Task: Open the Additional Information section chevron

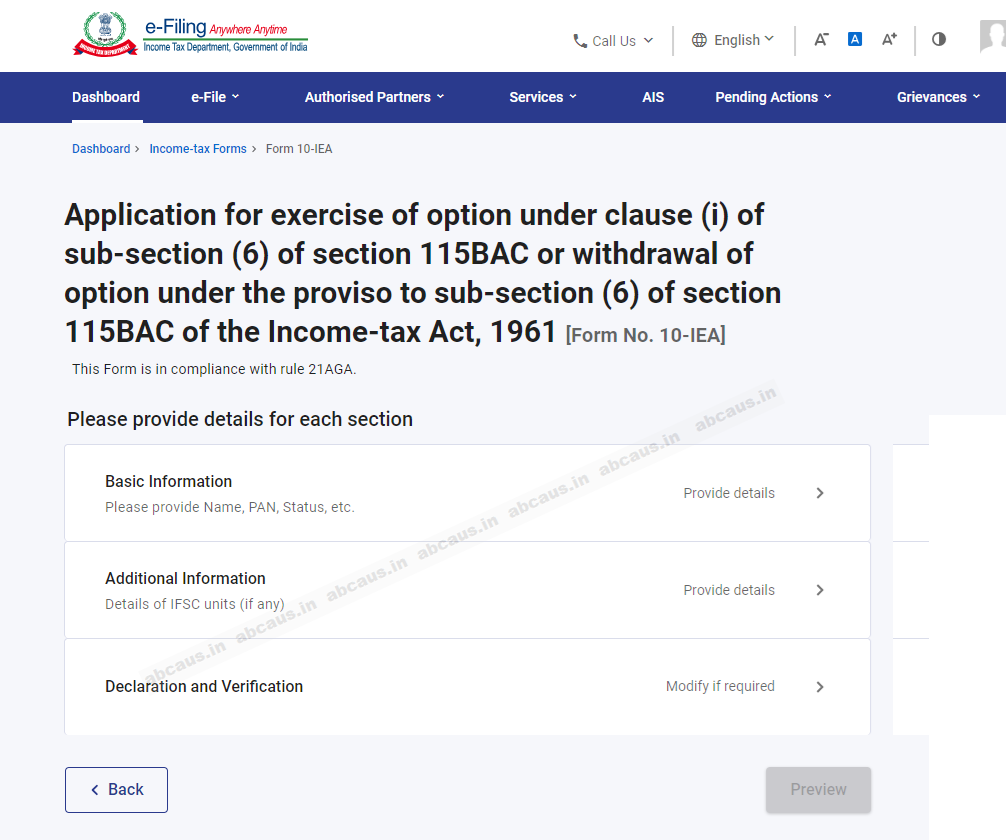Action: pos(820,590)
